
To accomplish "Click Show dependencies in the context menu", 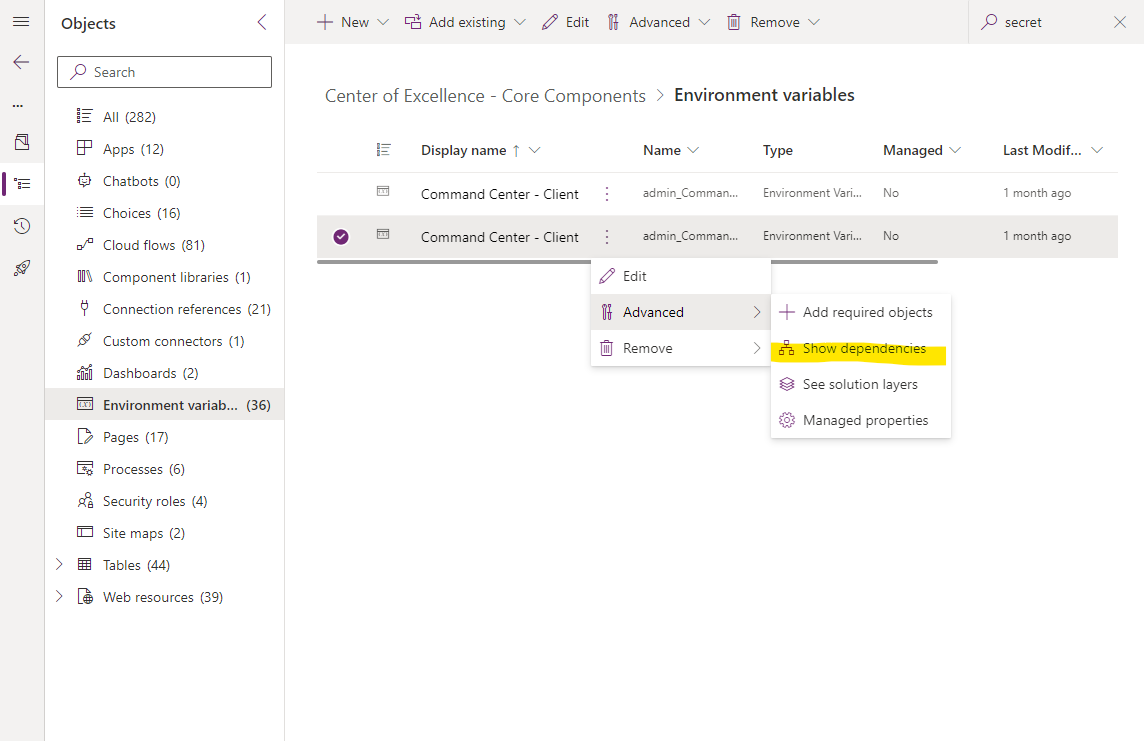I will click(866, 348).
